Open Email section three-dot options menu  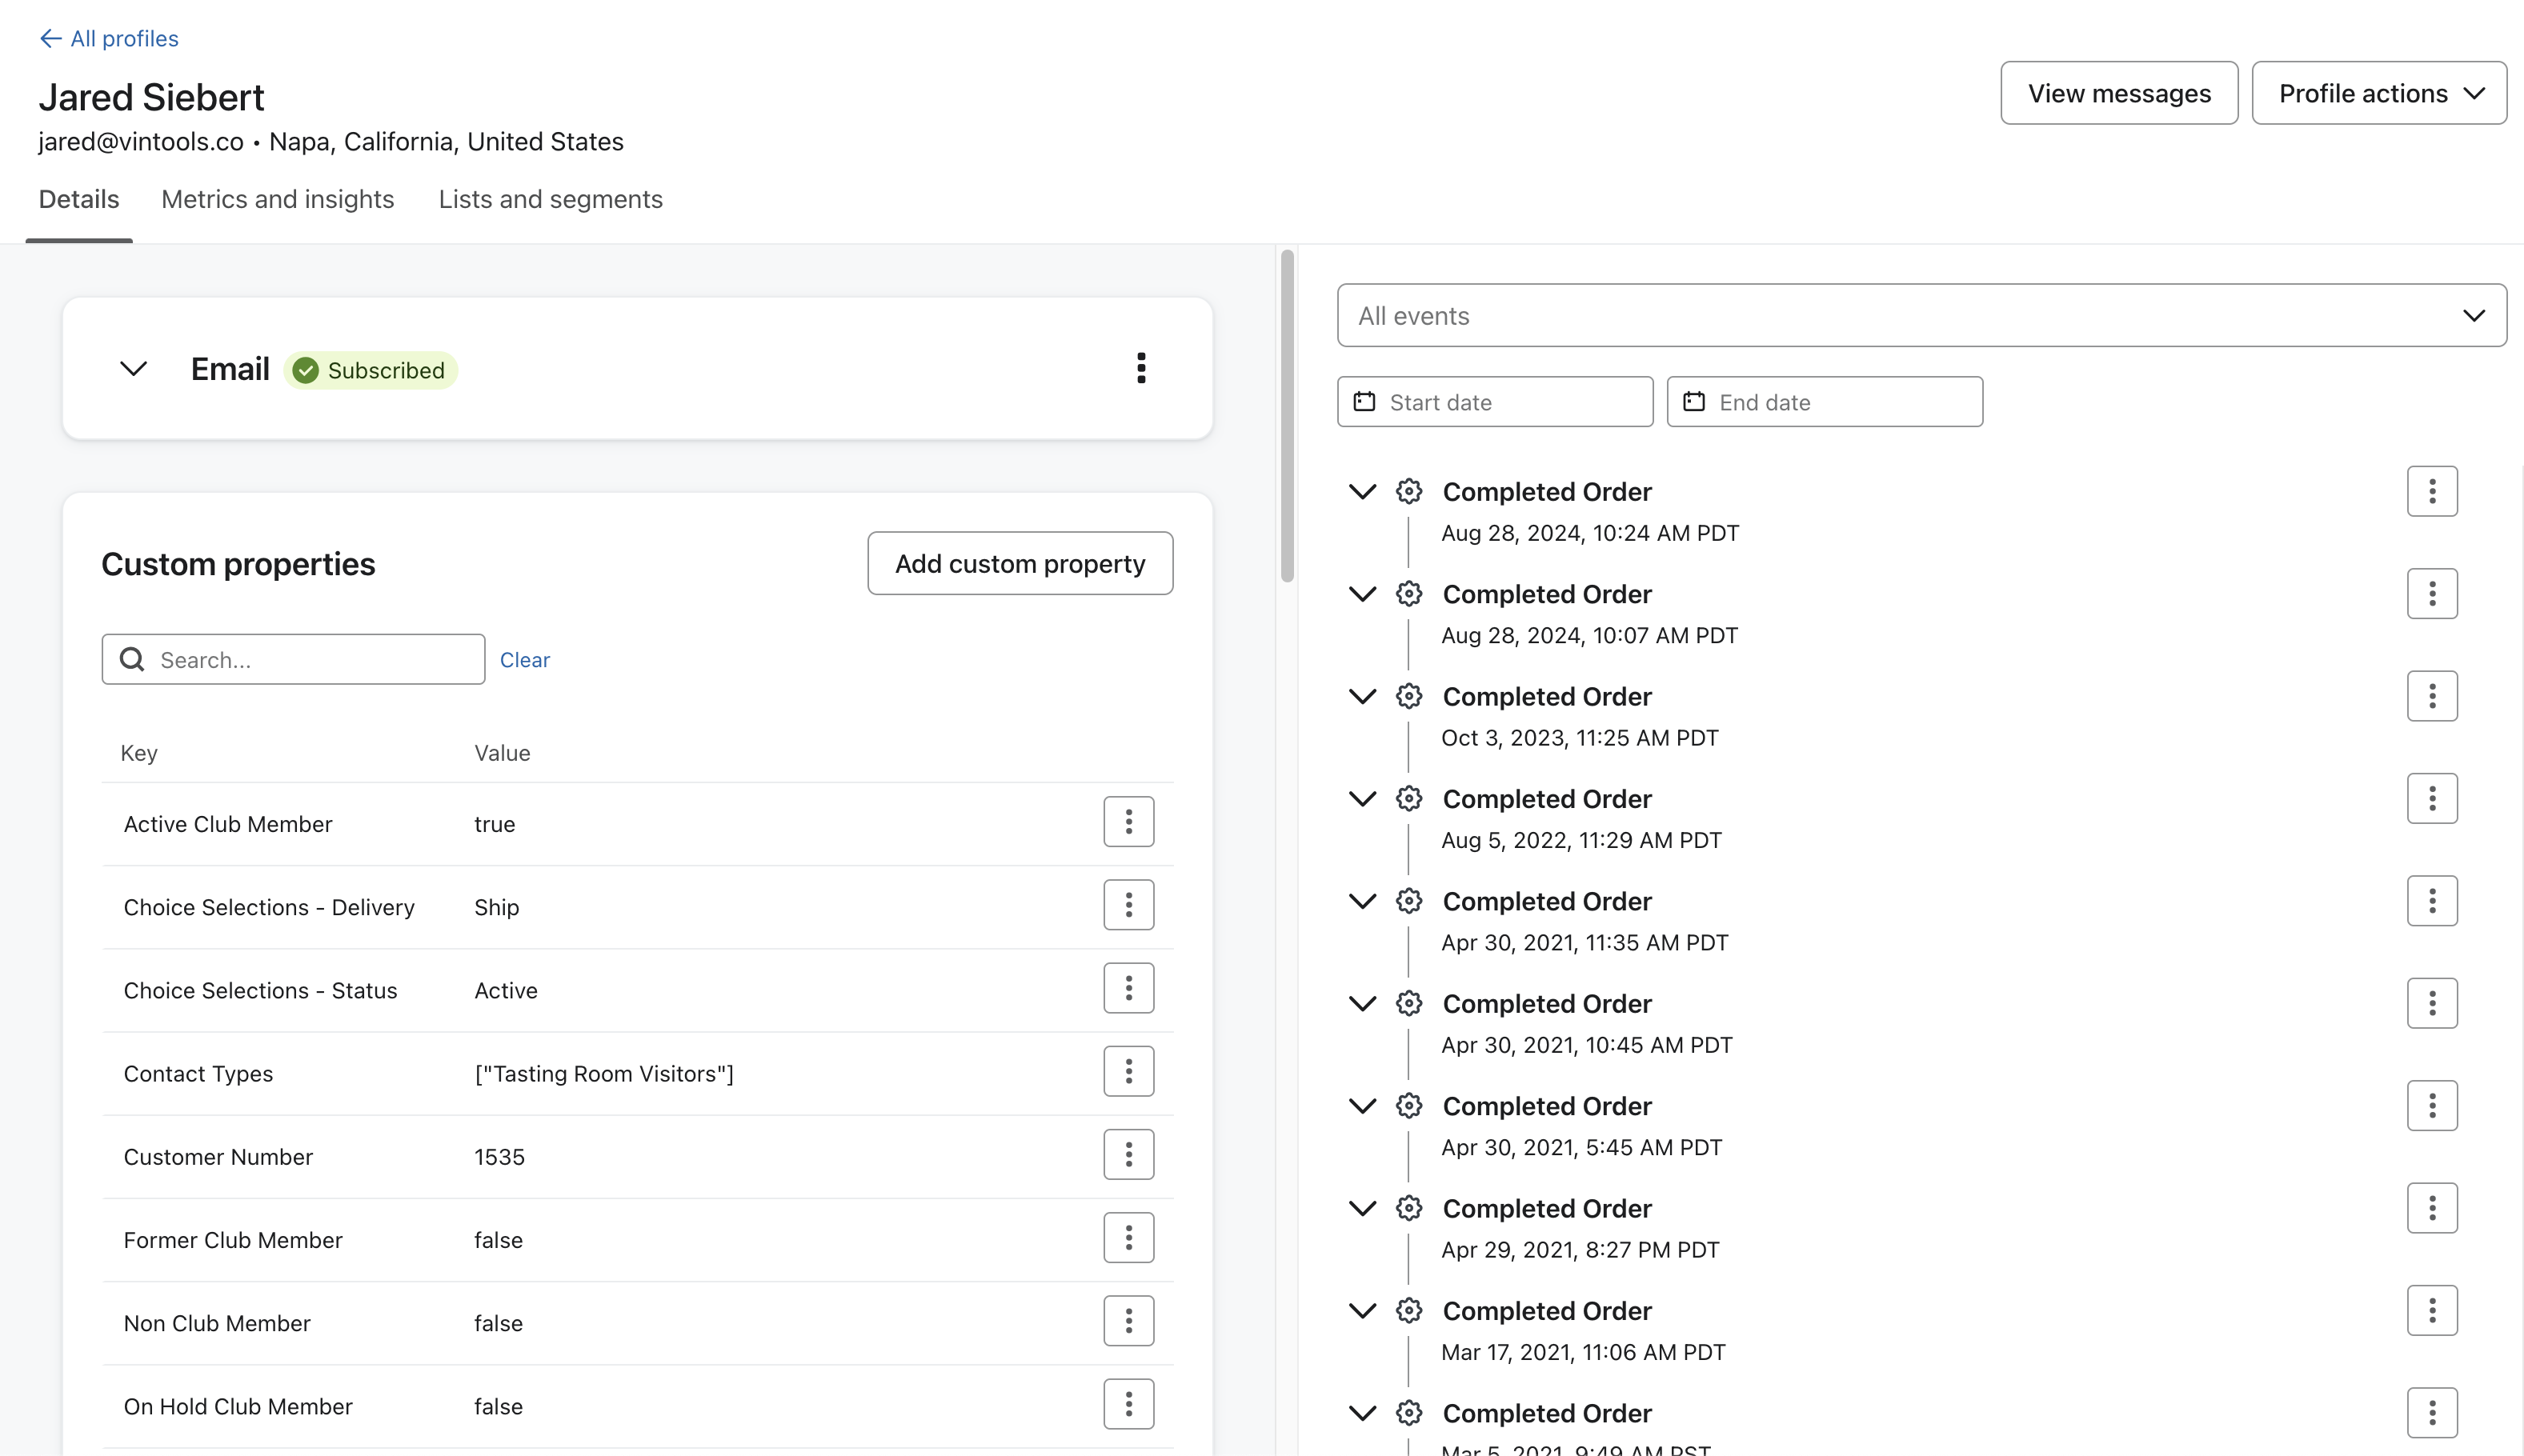tap(1141, 368)
